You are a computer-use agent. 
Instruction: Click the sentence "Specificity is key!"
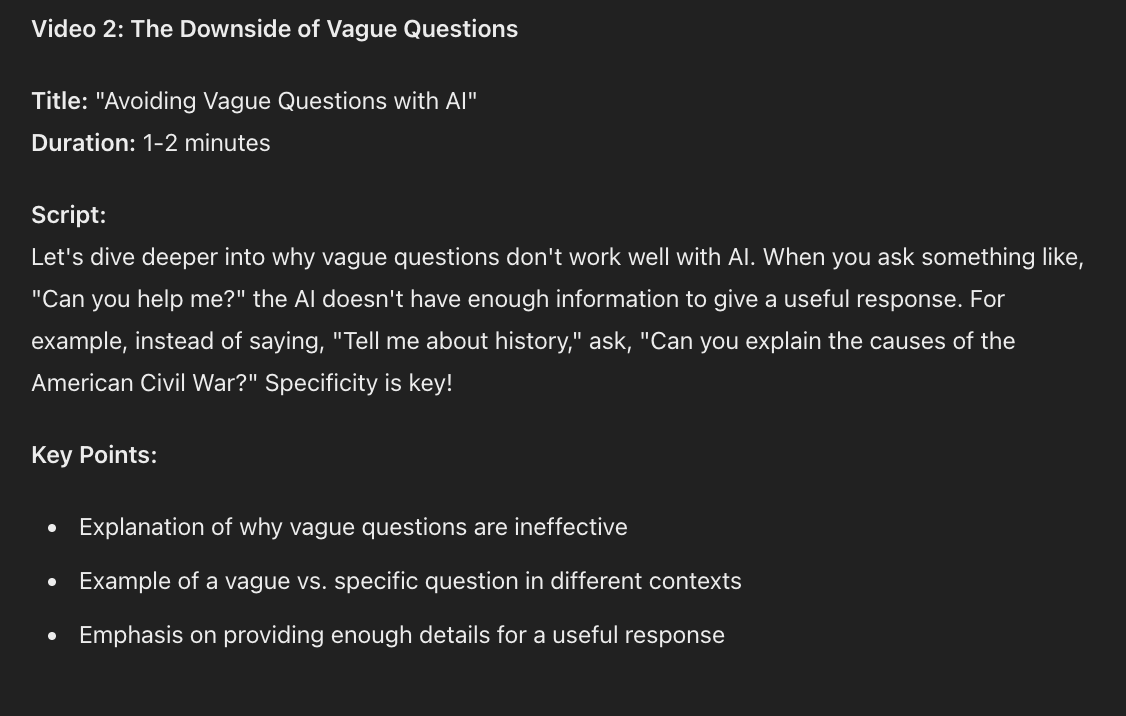[359, 383]
